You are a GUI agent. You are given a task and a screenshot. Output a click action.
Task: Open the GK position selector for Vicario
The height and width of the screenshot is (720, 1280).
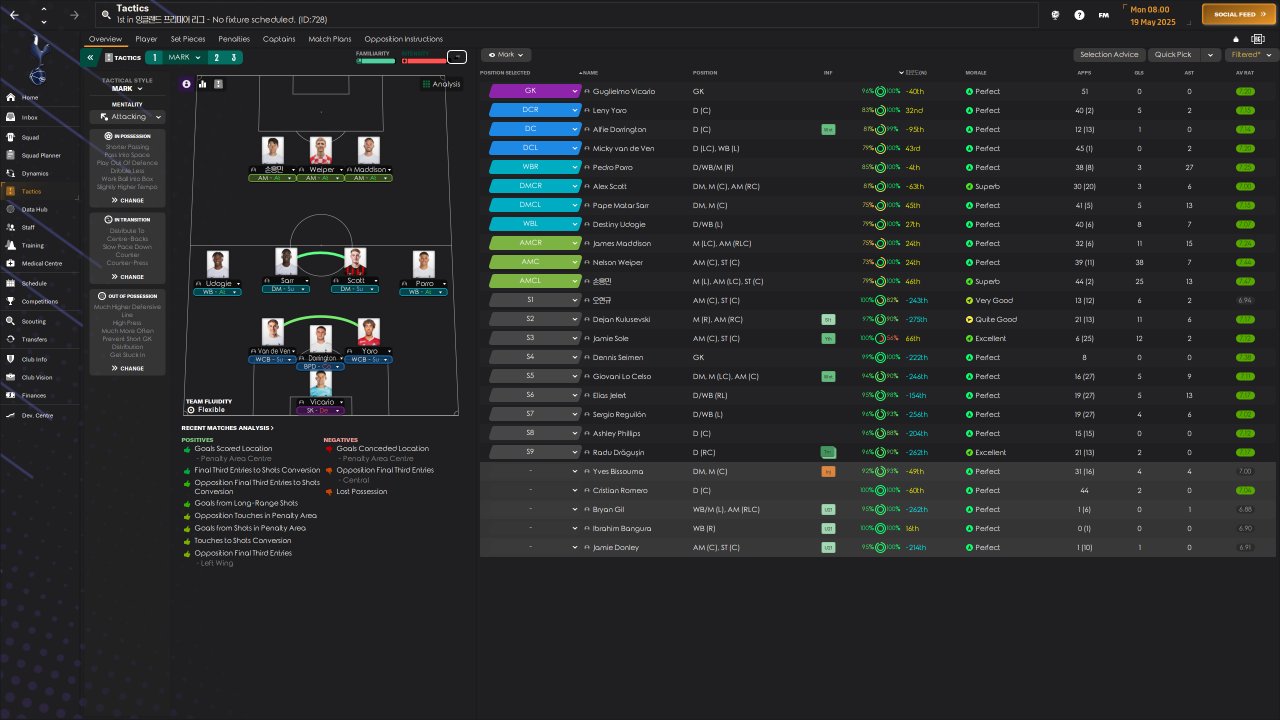click(535, 91)
